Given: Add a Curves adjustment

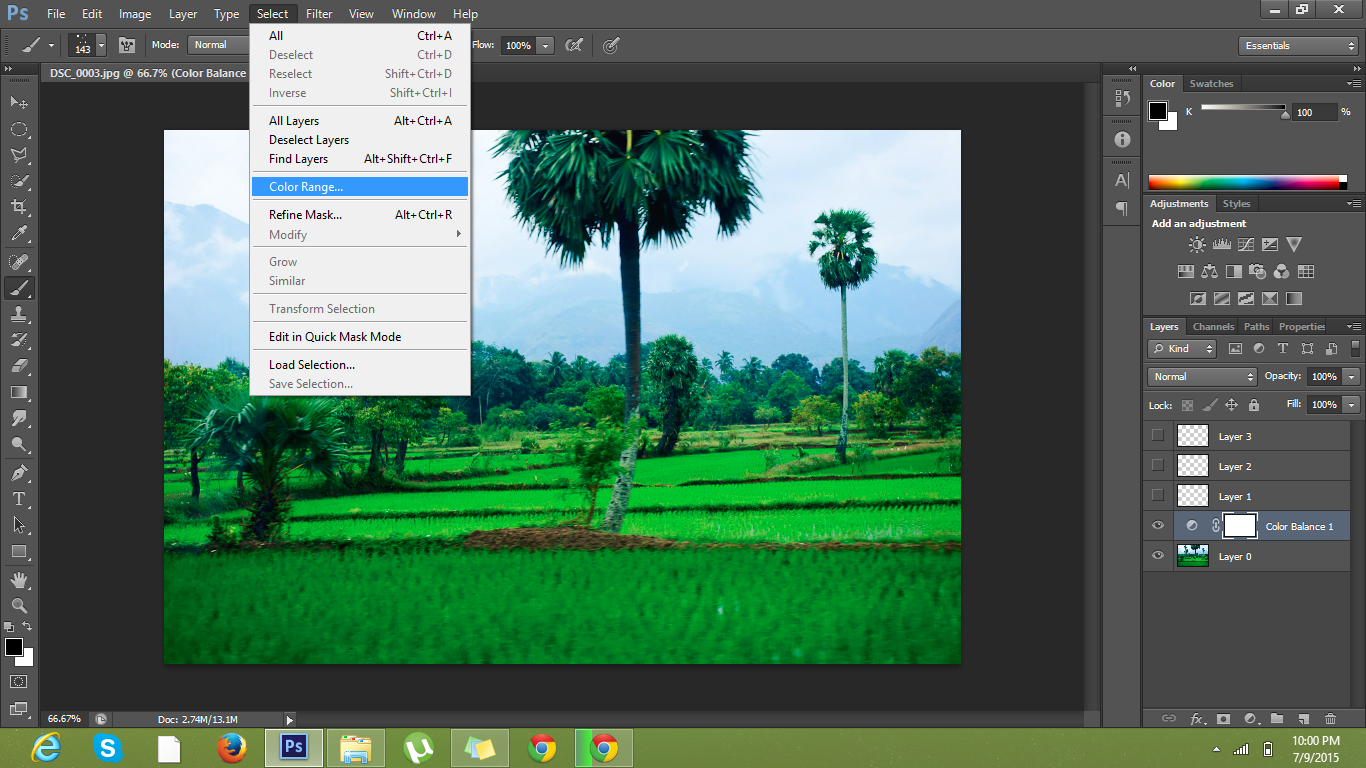Looking at the screenshot, I should [1245, 244].
